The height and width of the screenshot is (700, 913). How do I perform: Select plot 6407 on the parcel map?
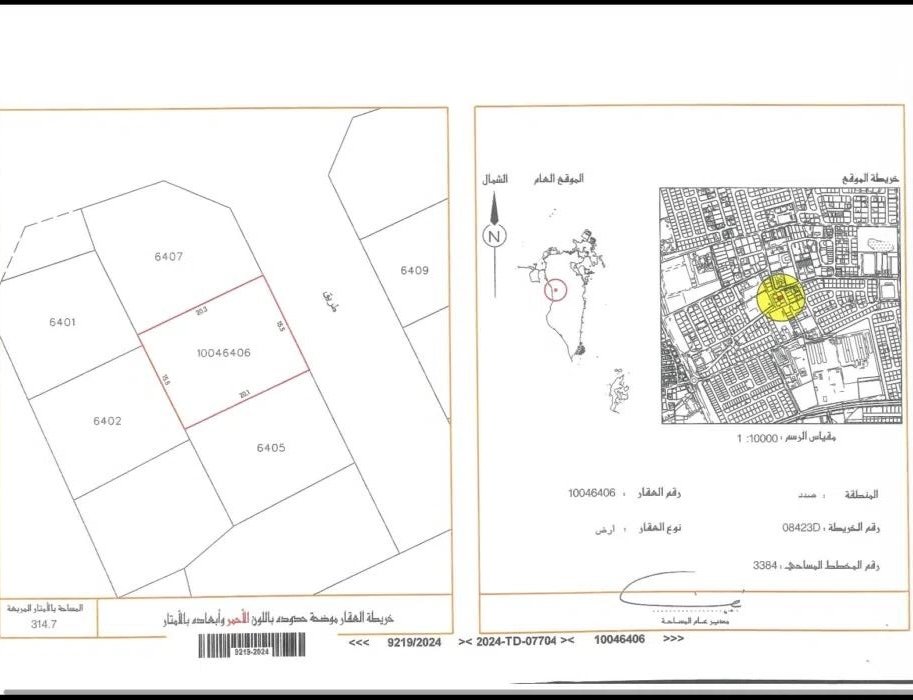pyautogui.click(x=168, y=257)
